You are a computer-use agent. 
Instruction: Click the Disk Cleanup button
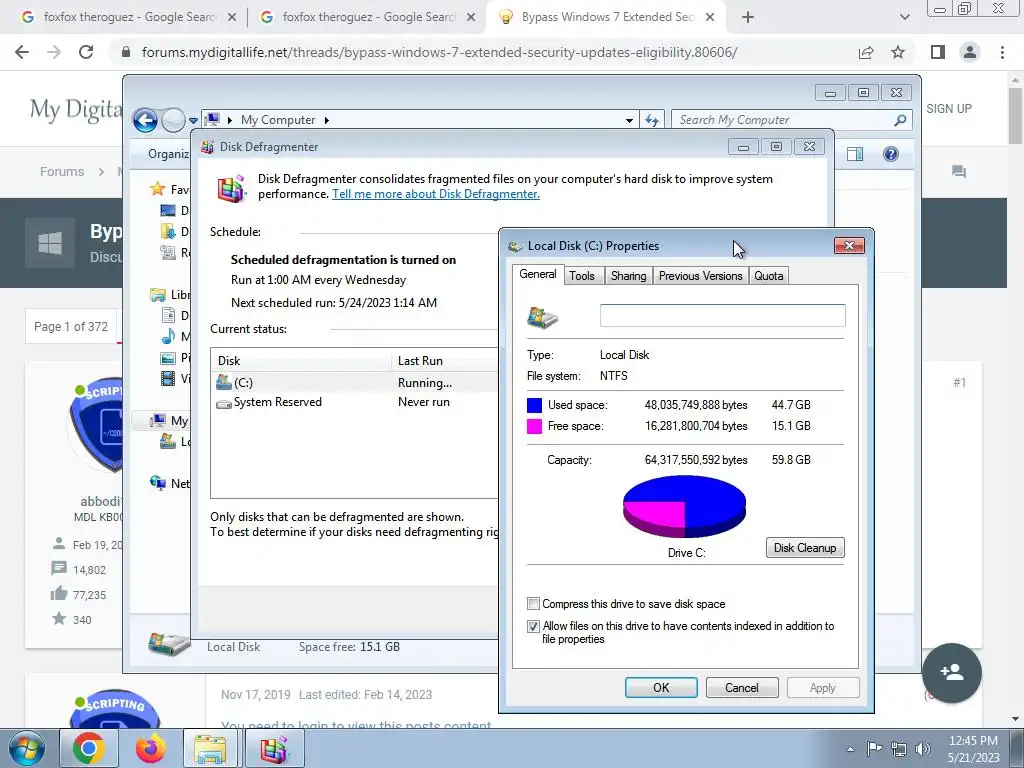click(805, 547)
